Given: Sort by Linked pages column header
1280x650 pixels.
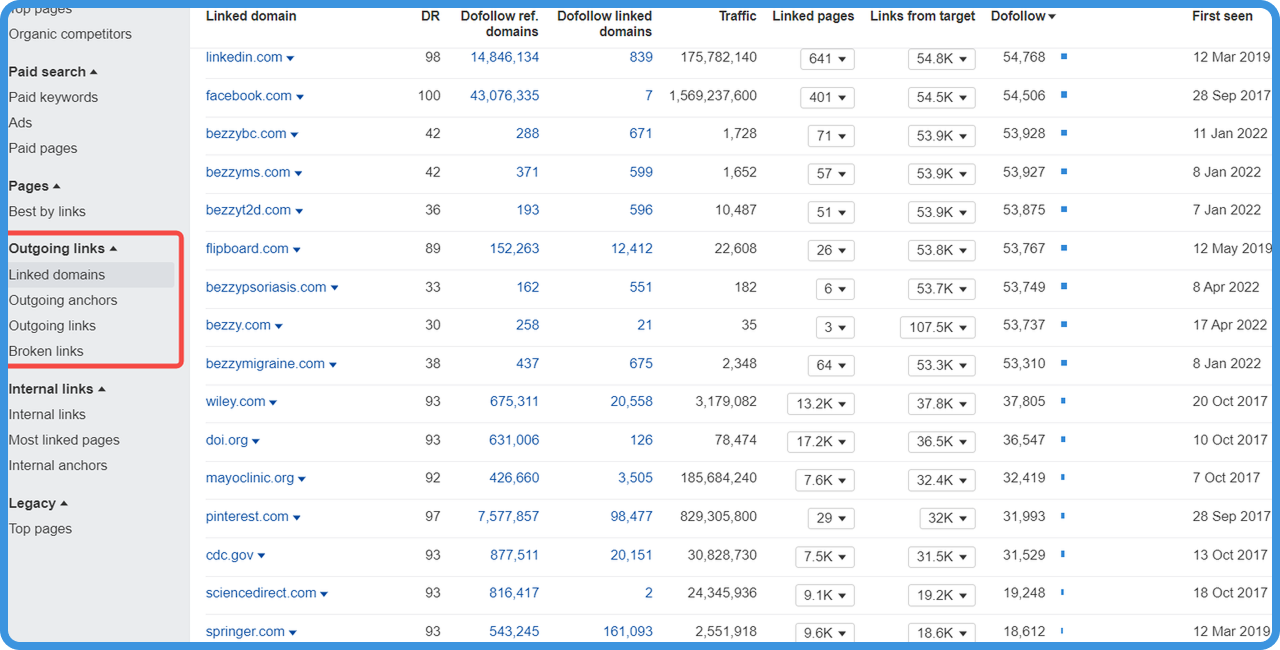Looking at the screenshot, I should 813,16.
